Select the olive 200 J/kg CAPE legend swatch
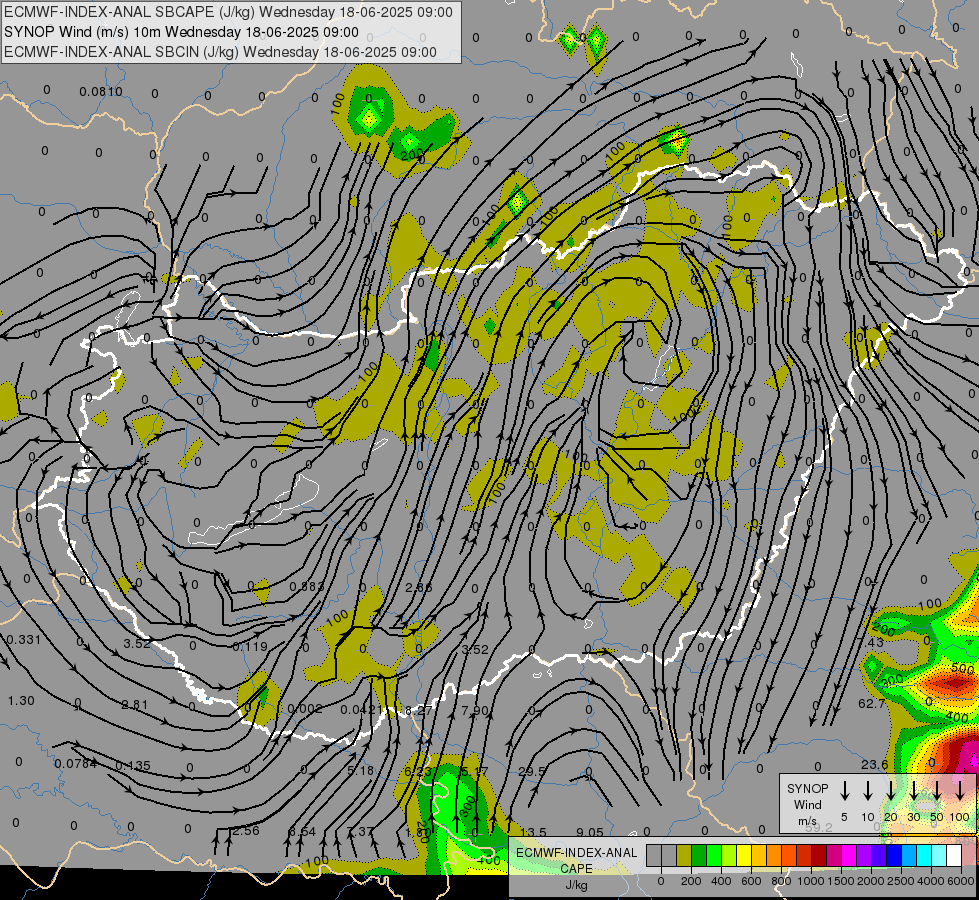The height and width of the screenshot is (900, 979). click(x=684, y=856)
